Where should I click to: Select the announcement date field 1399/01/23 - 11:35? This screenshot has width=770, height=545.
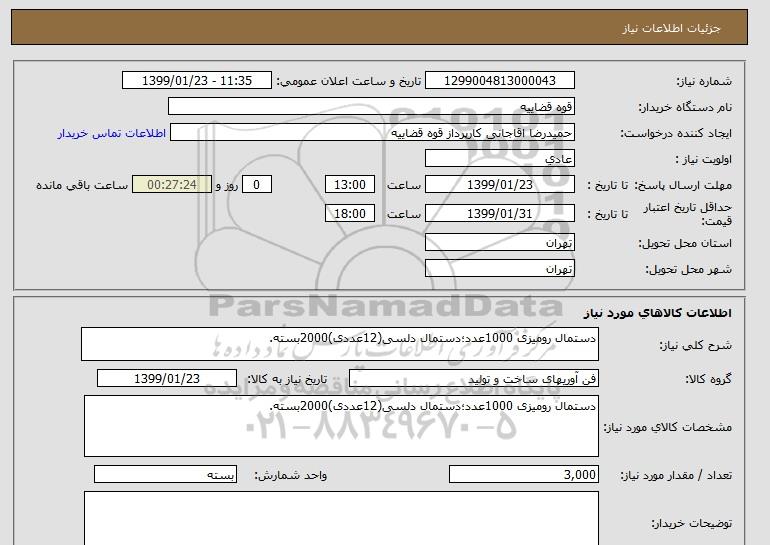point(196,81)
